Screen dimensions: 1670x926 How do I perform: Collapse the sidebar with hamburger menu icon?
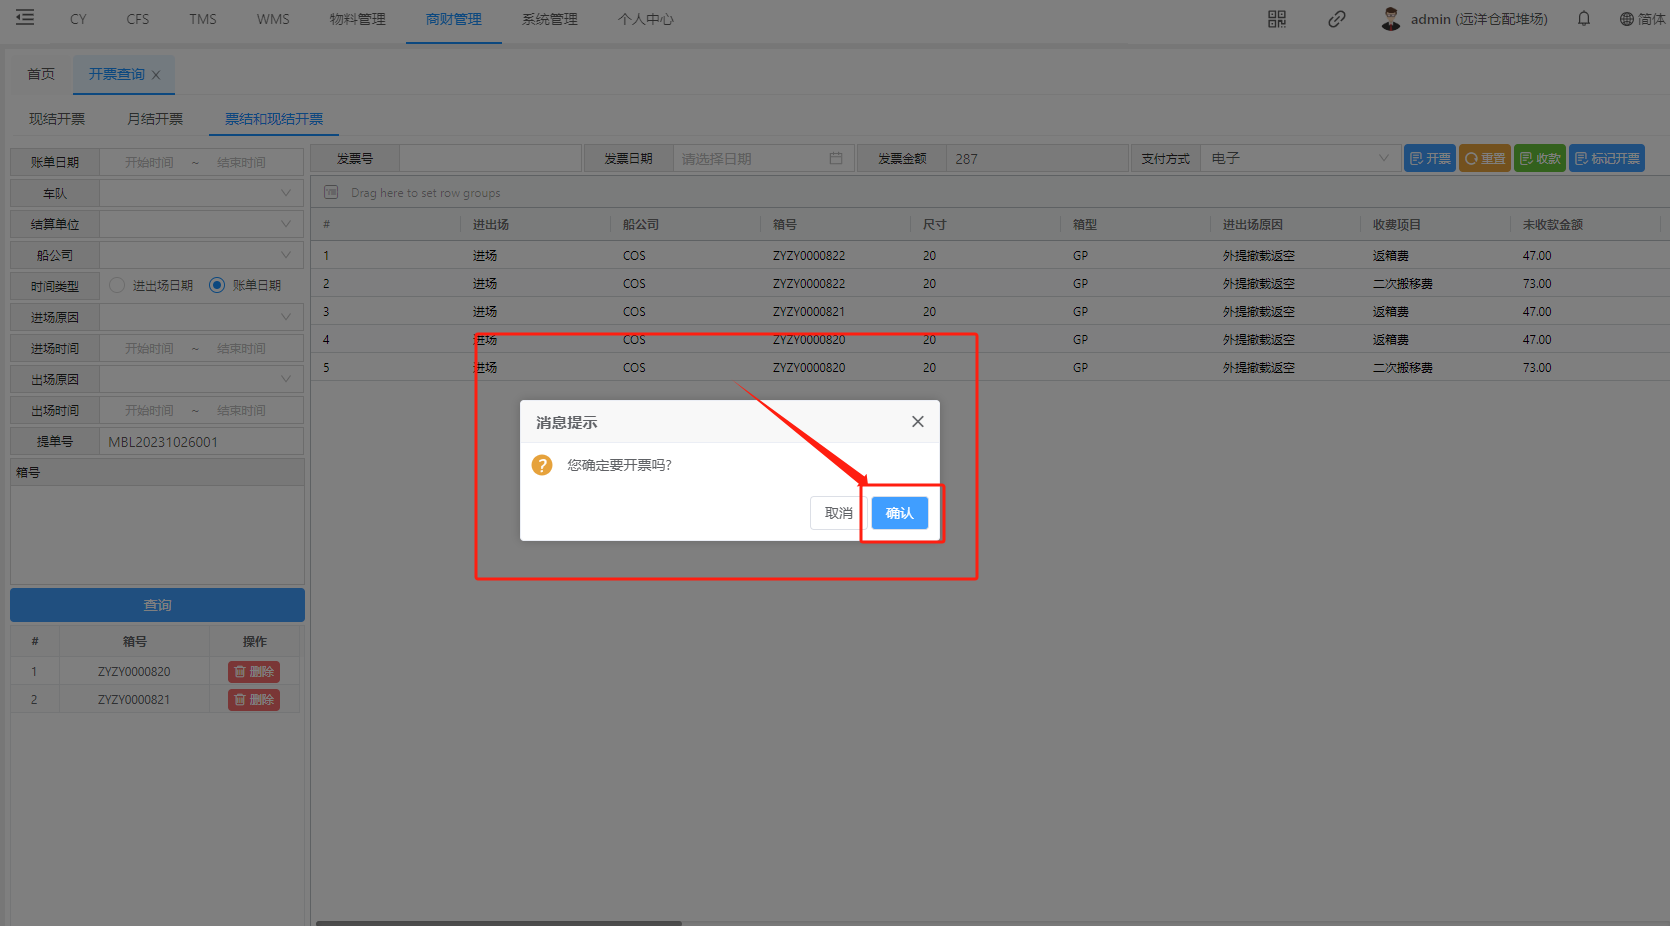point(25,18)
